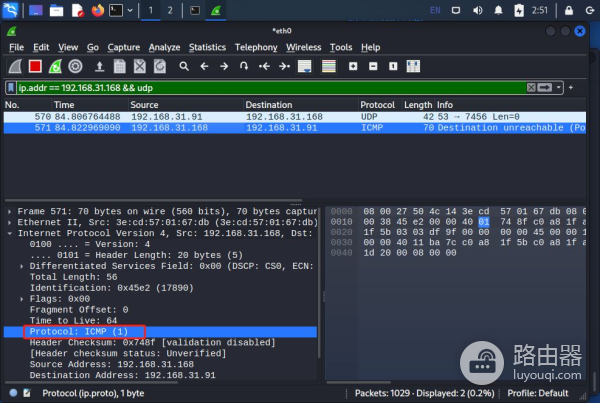This screenshot has width=600, height=403.
Task: Open the filter bookmark icon
Action: coord(11,87)
